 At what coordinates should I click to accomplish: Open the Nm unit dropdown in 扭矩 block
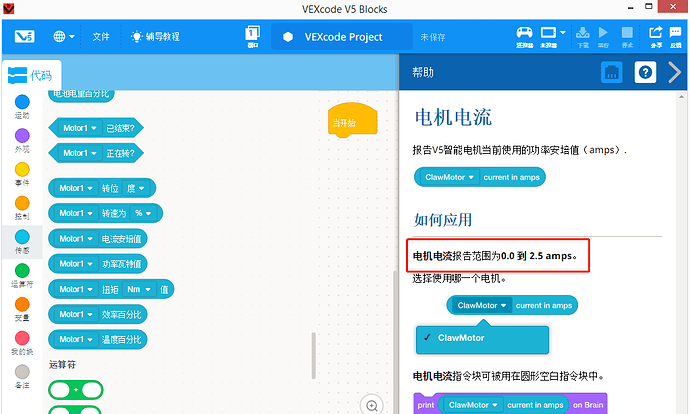(x=139, y=289)
